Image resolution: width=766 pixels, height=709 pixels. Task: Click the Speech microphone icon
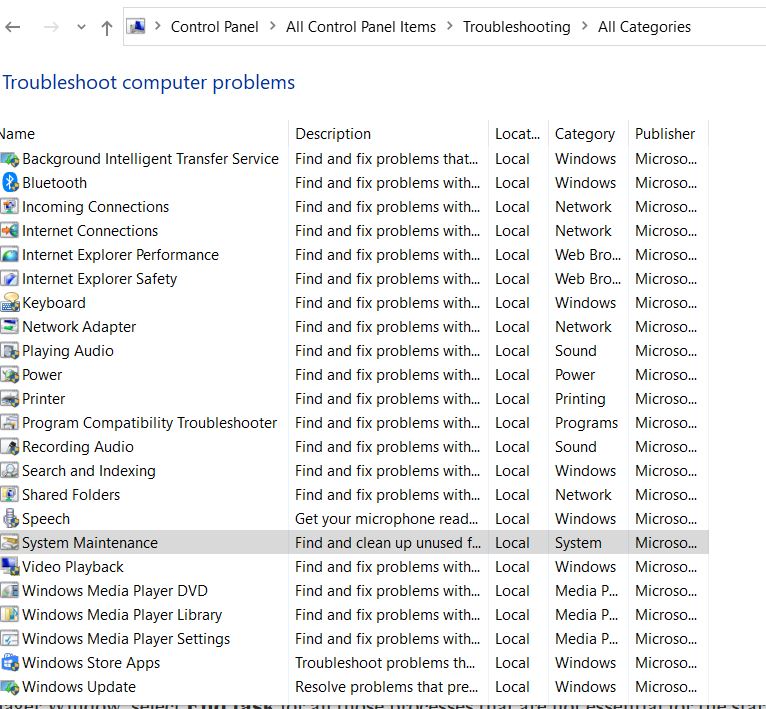click(x=10, y=519)
